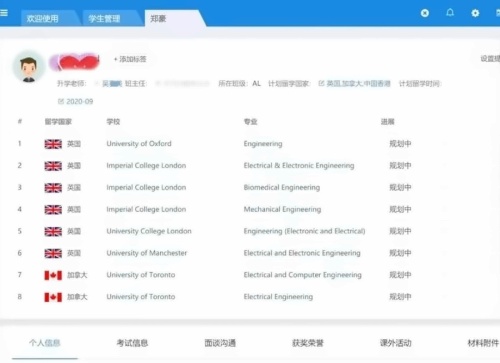This screenshot has height=363, width=500.
Task: Click the 进展 column header
Action: [387, 122]
